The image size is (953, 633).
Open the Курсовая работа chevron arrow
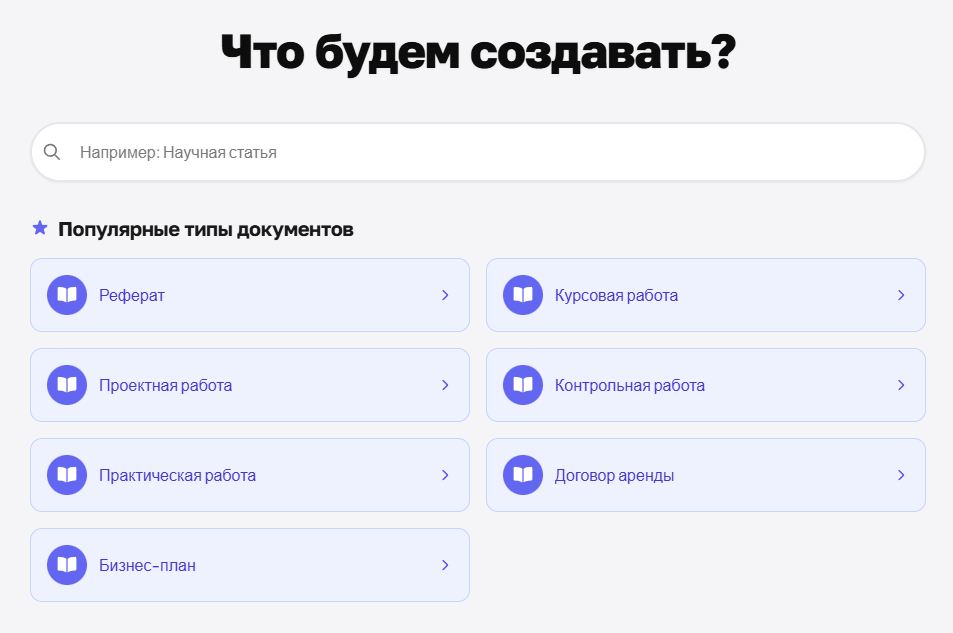click(x=901, y=295)
